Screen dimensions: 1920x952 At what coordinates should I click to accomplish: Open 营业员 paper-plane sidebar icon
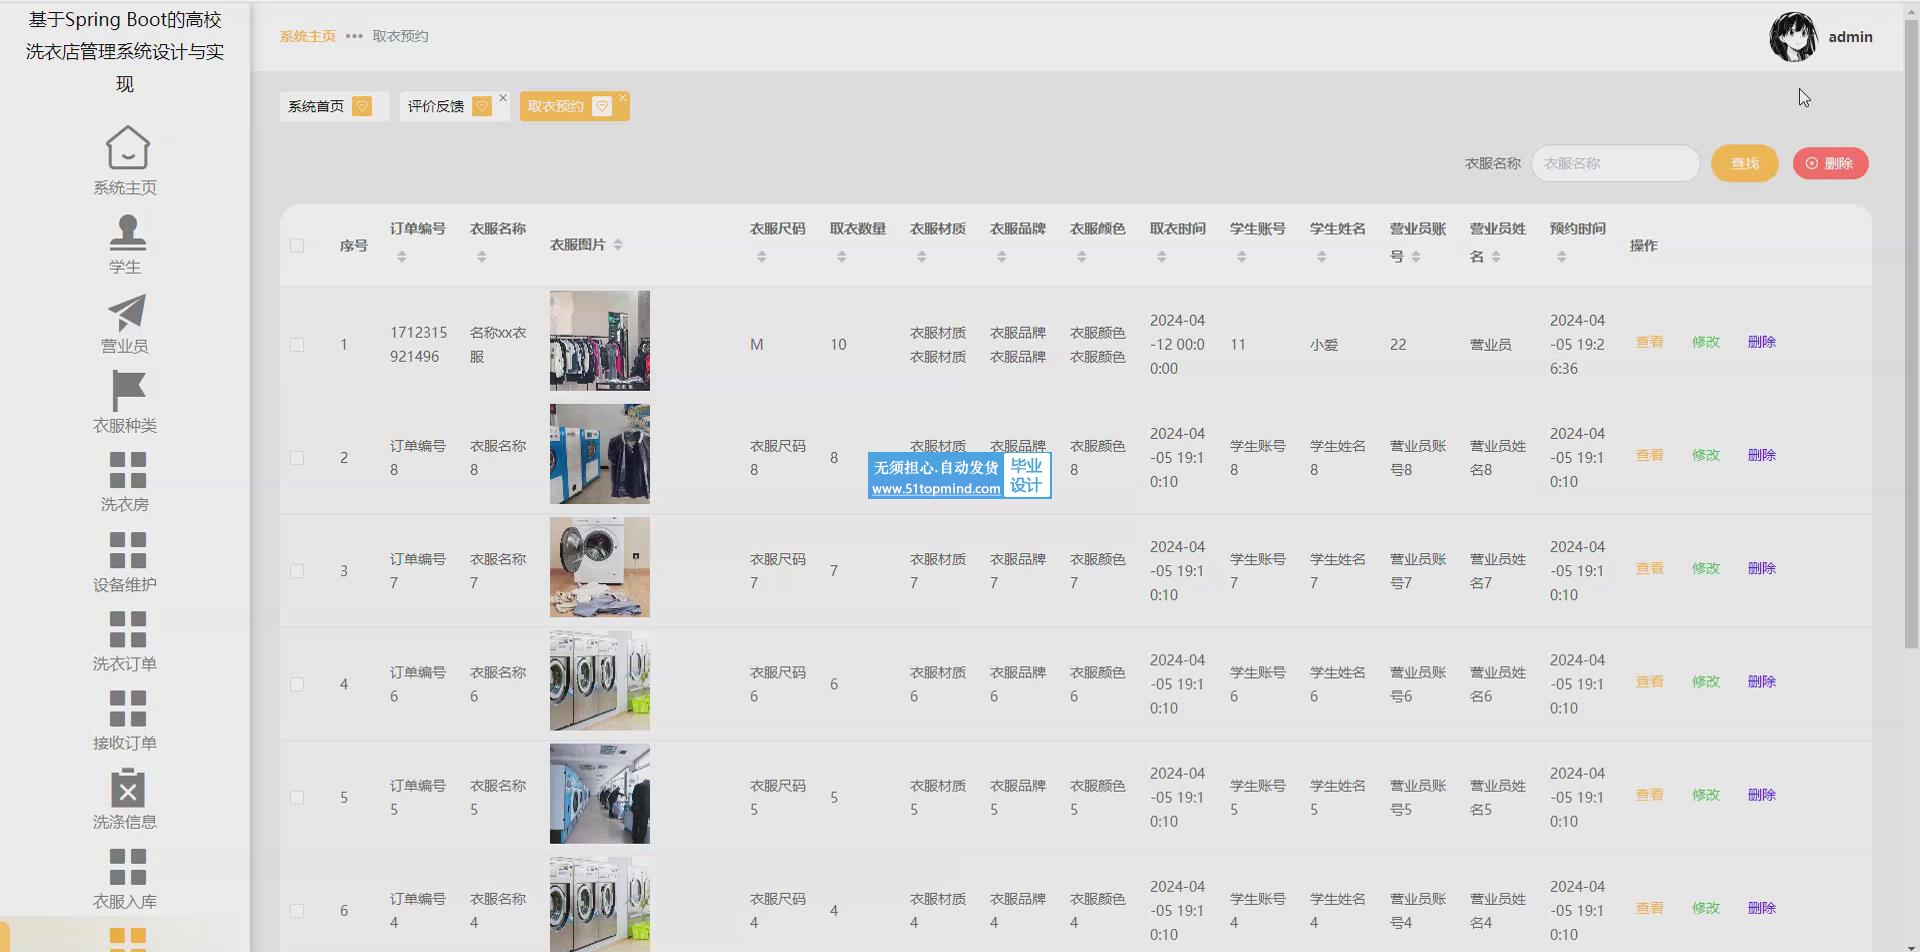[127, 311]
